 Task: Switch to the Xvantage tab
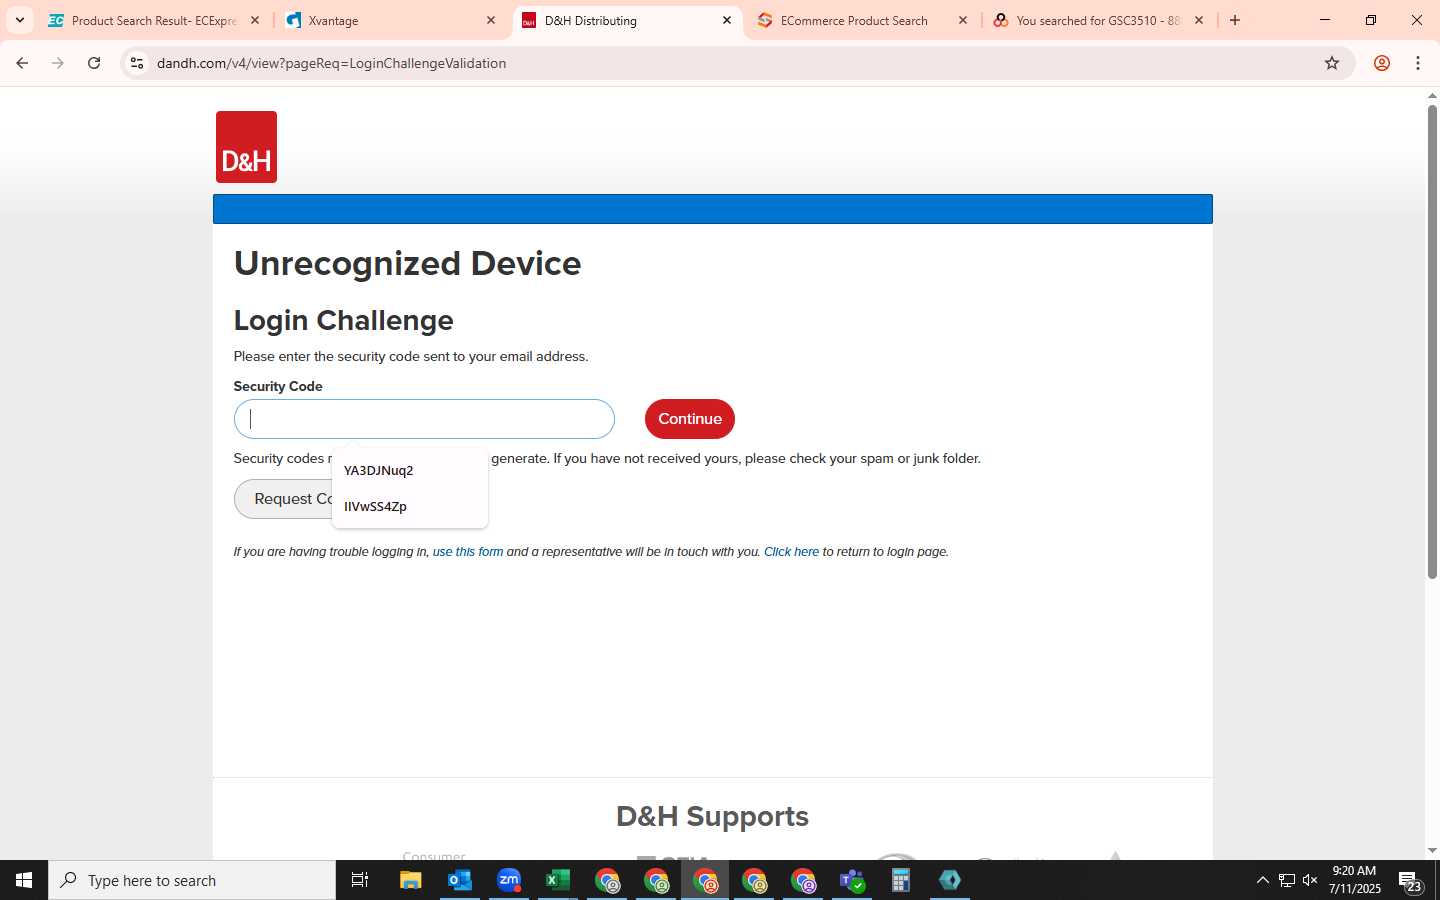click(392, 20)
